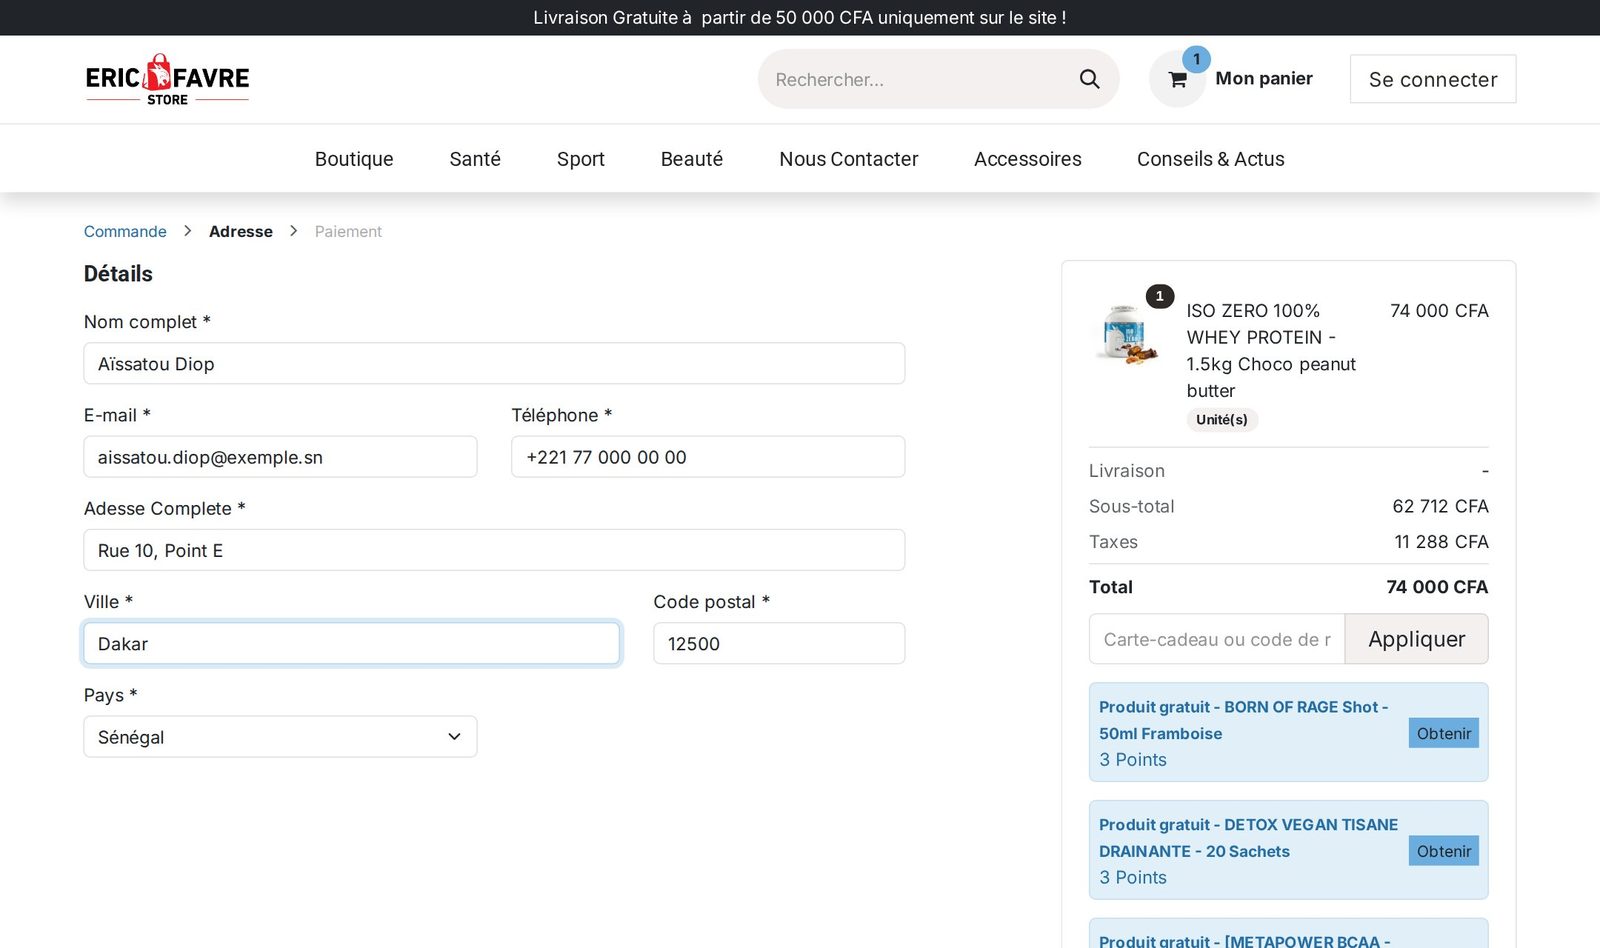
Task: Click the gift card code field
Action: pos(1217,639)
